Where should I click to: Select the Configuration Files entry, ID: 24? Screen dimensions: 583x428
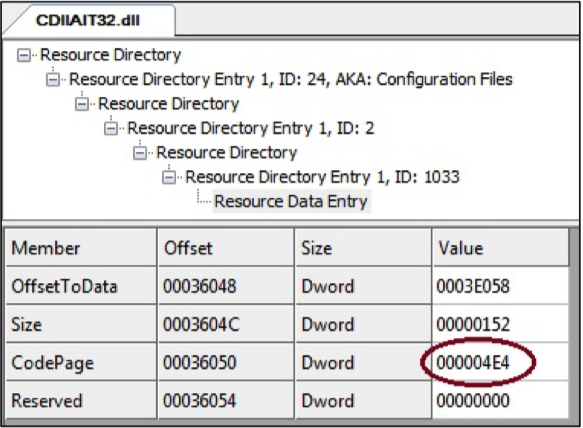[x=291, y=80]
